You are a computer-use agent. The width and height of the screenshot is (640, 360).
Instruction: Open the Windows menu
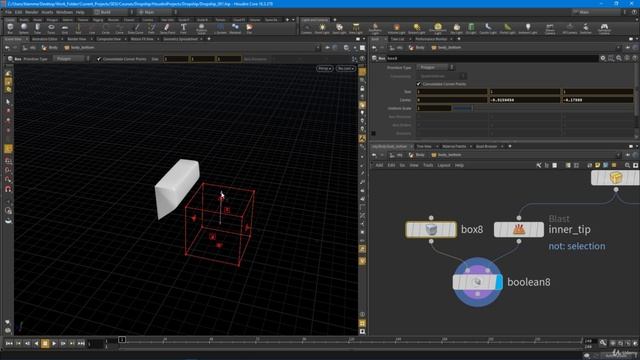(x=64, y=12)
